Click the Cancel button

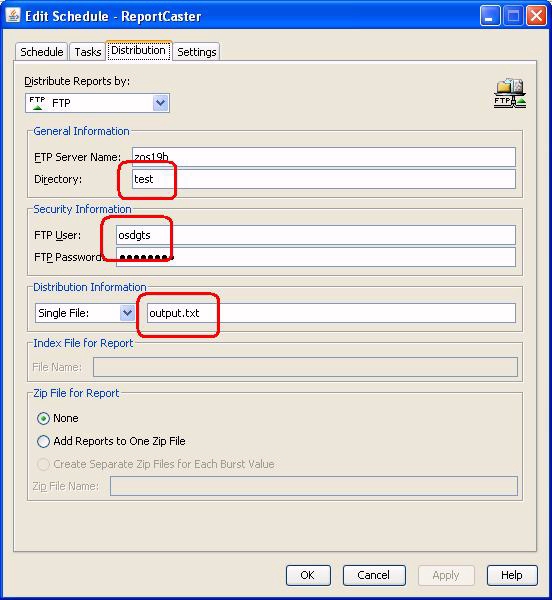click(x=374, y=575)
